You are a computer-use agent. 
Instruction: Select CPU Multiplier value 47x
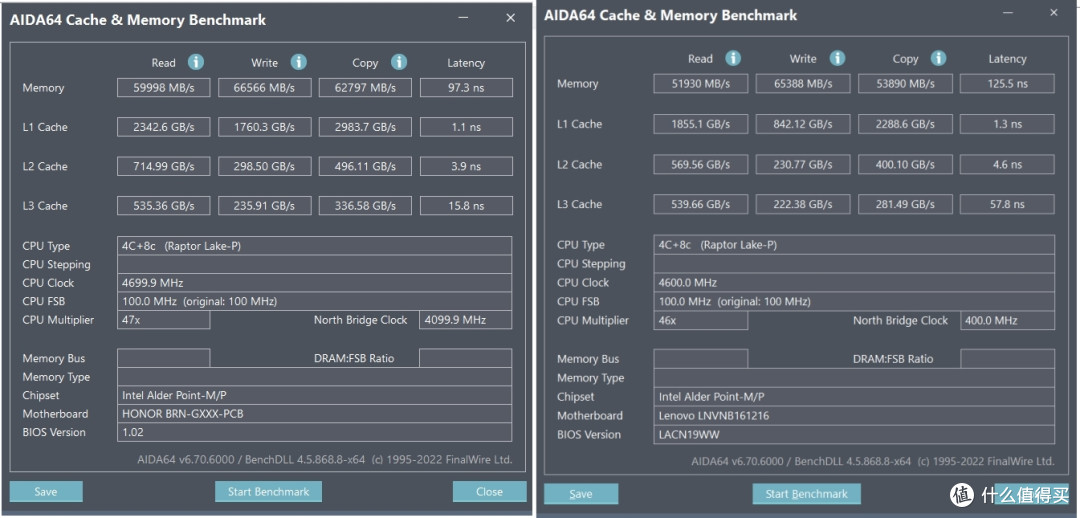(x=163, y=320)
